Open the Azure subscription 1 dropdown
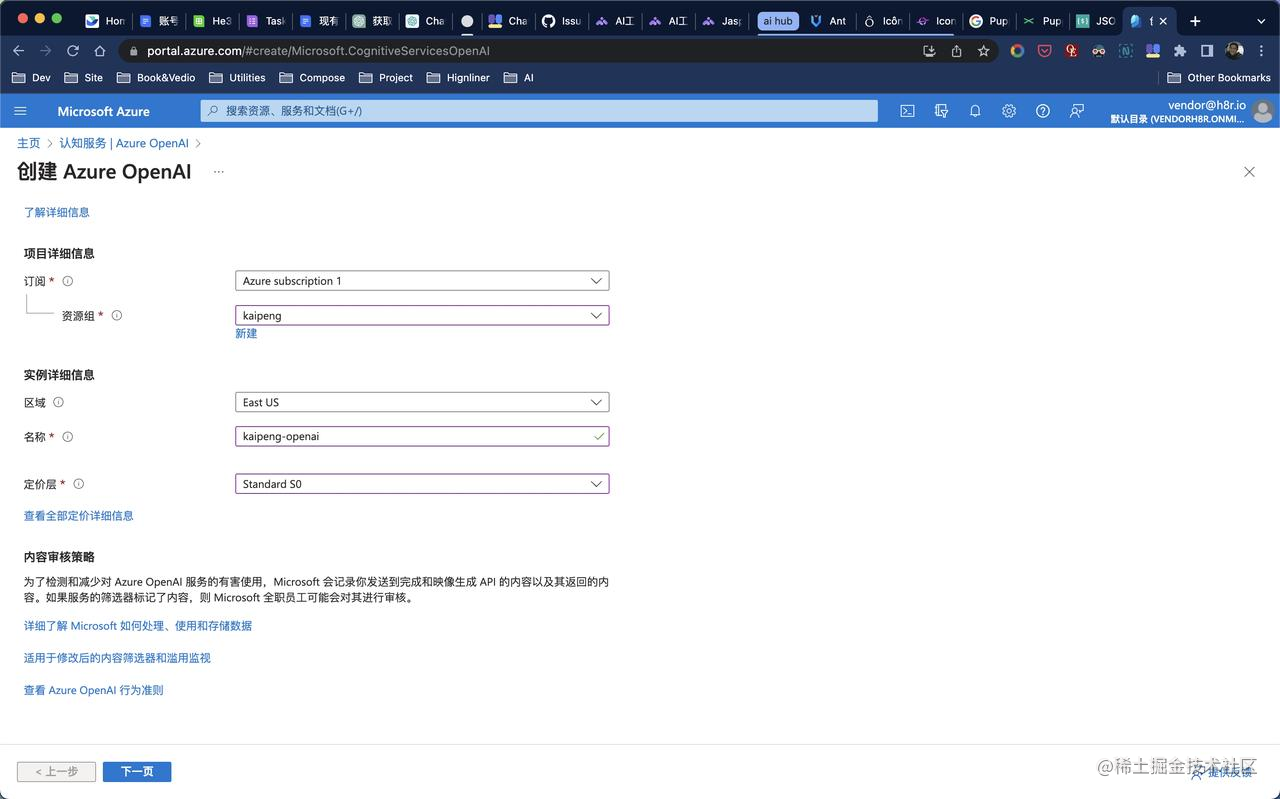 (421, 281)
